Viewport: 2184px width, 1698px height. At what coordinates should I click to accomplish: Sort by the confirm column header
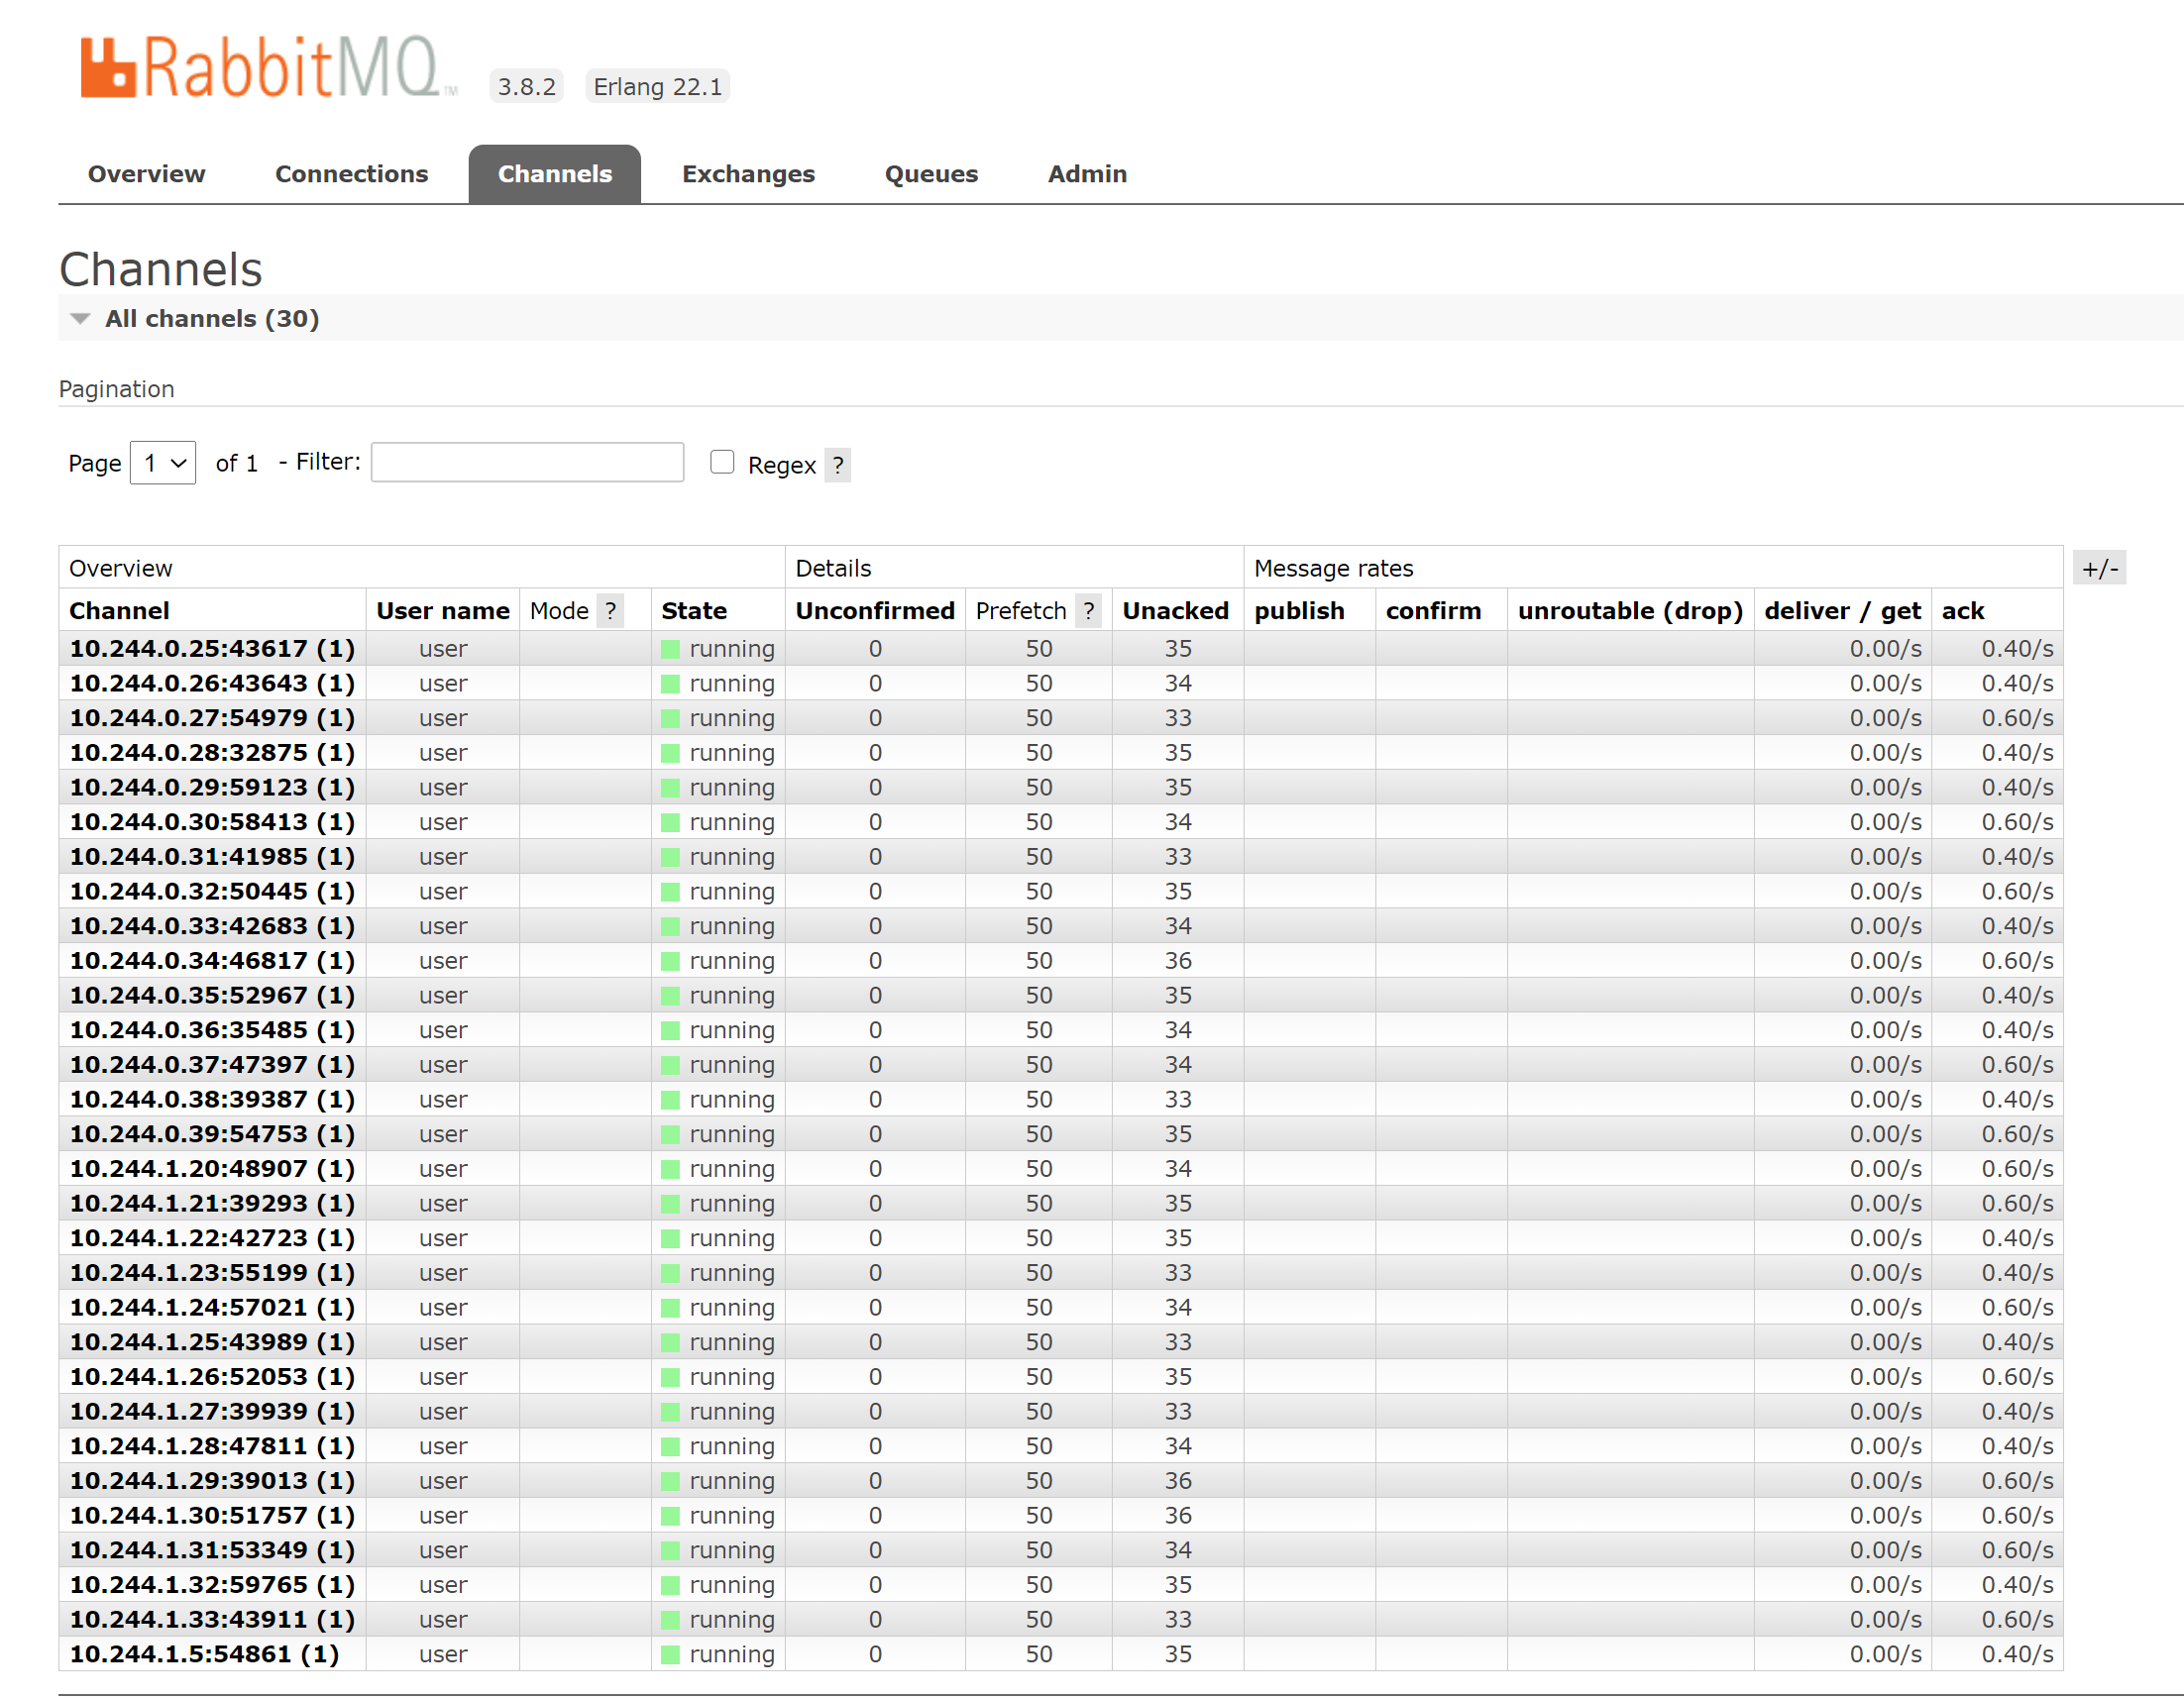(1433, 611)
